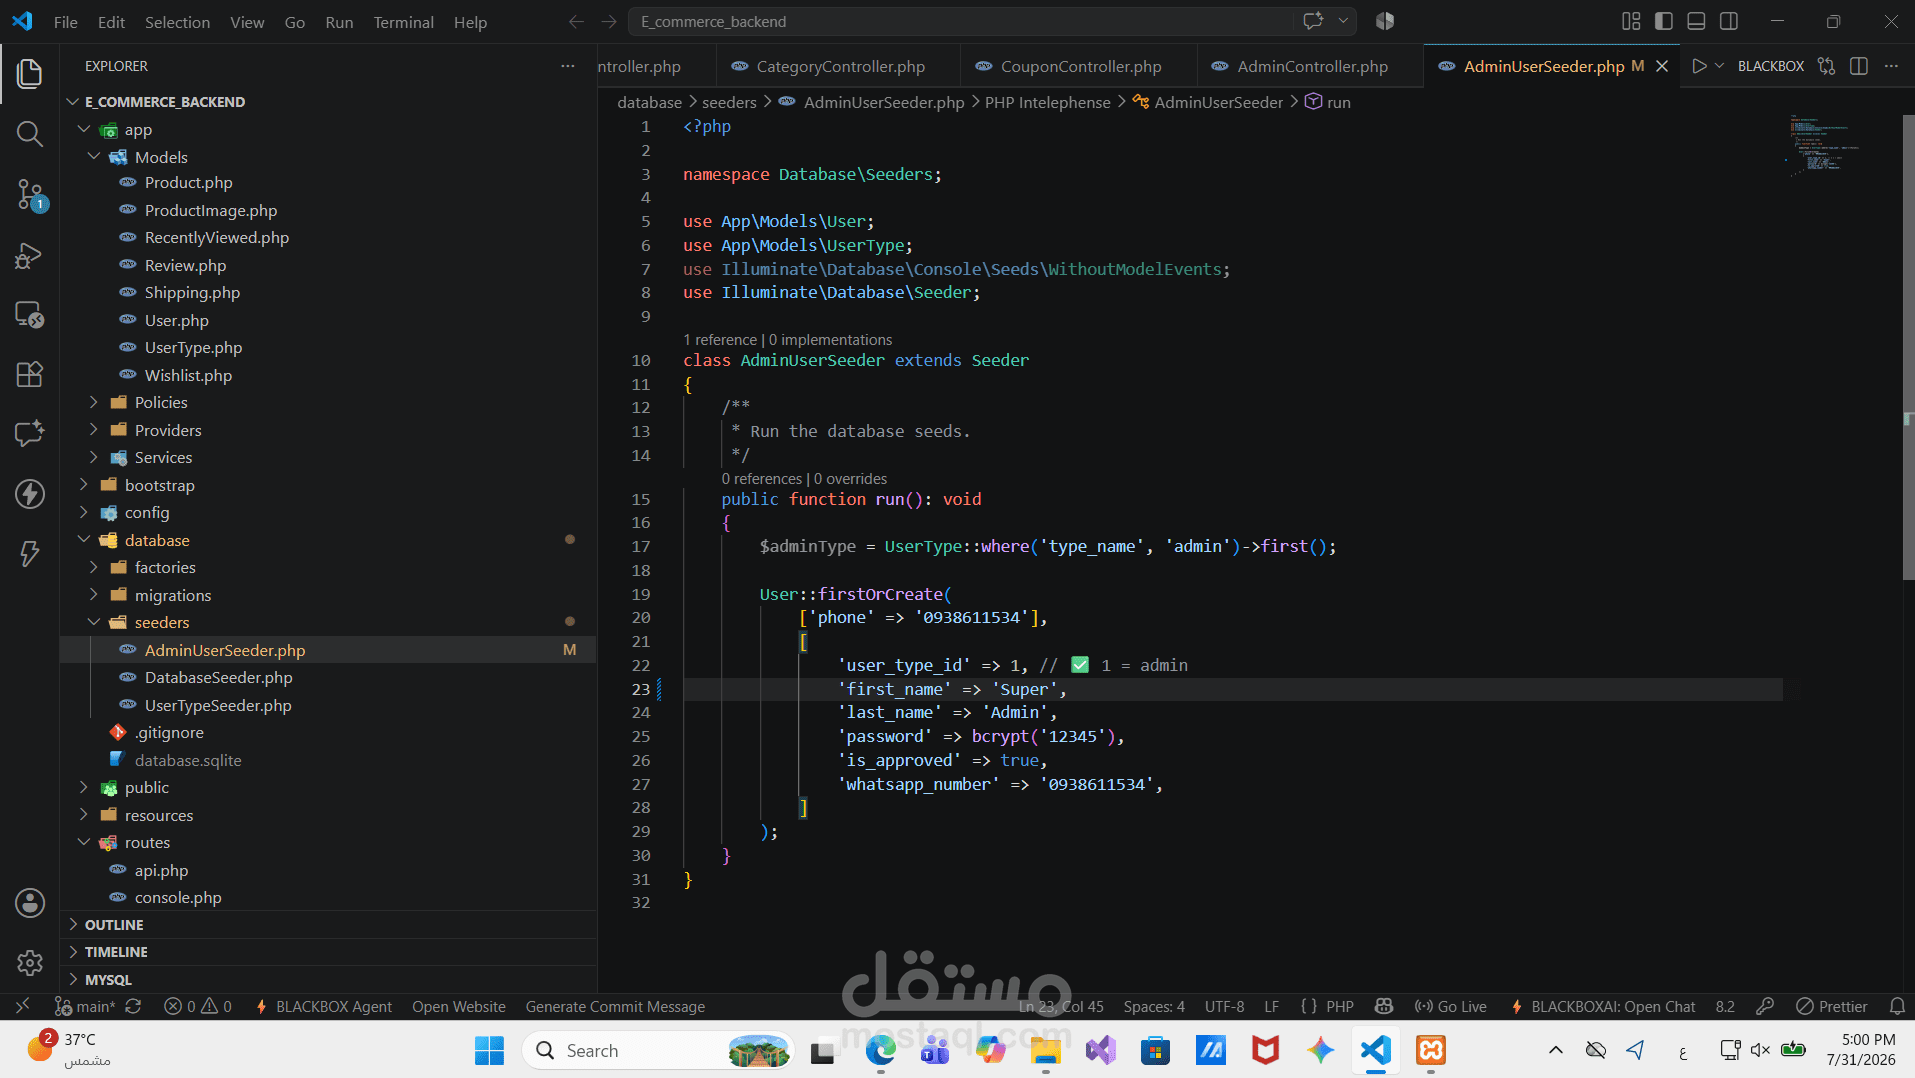Screen dimensions: 1915x1078
Task: Open the Explorer view in activity bar
Action: pyautogui.click(x=30, y=73)
